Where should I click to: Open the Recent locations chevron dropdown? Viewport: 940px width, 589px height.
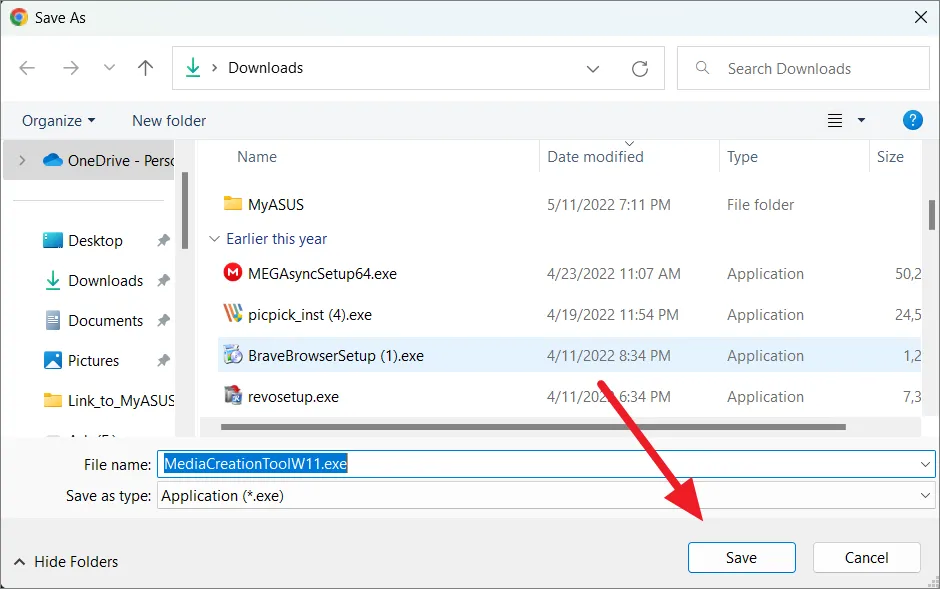coord(109,68)
